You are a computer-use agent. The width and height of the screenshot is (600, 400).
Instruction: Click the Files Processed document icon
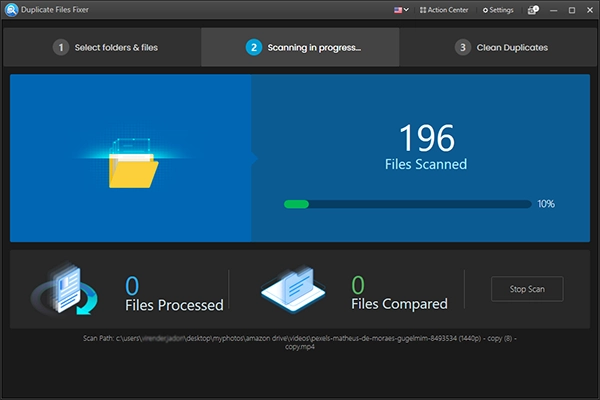tap(64, 289)
